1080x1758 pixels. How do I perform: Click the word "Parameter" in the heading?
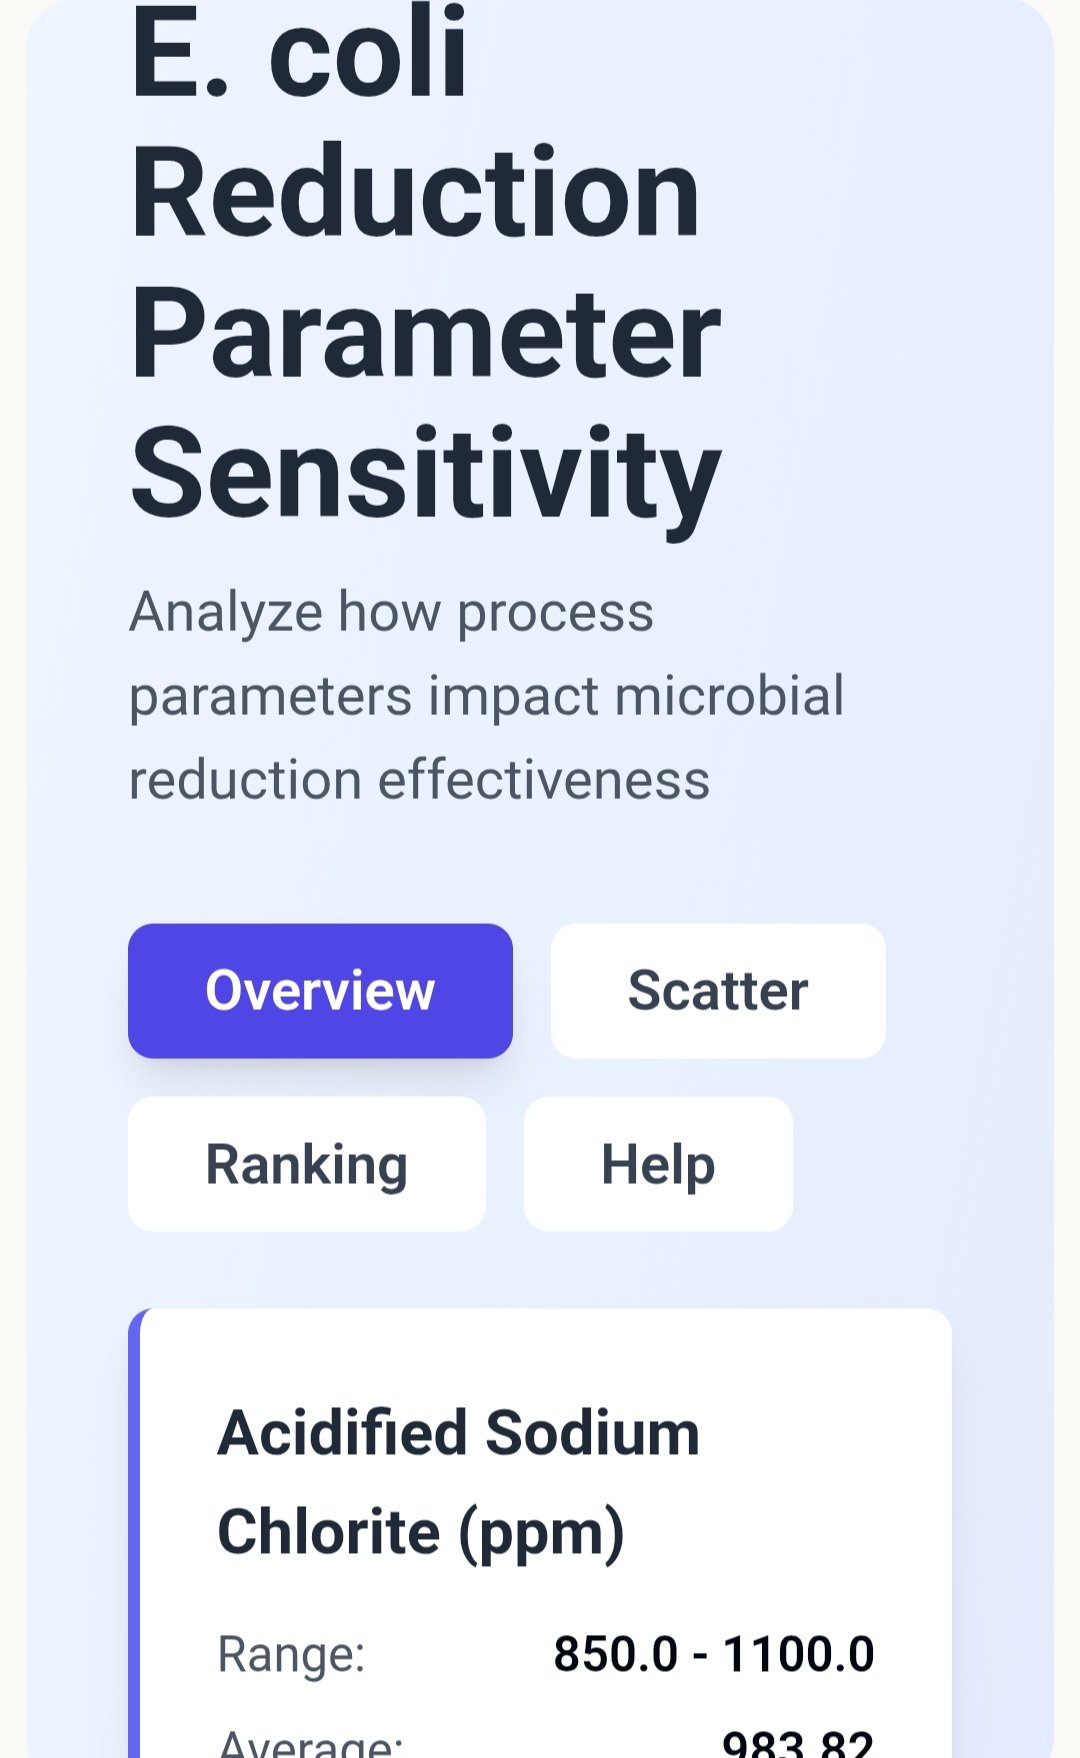click(x=425, y=333)
